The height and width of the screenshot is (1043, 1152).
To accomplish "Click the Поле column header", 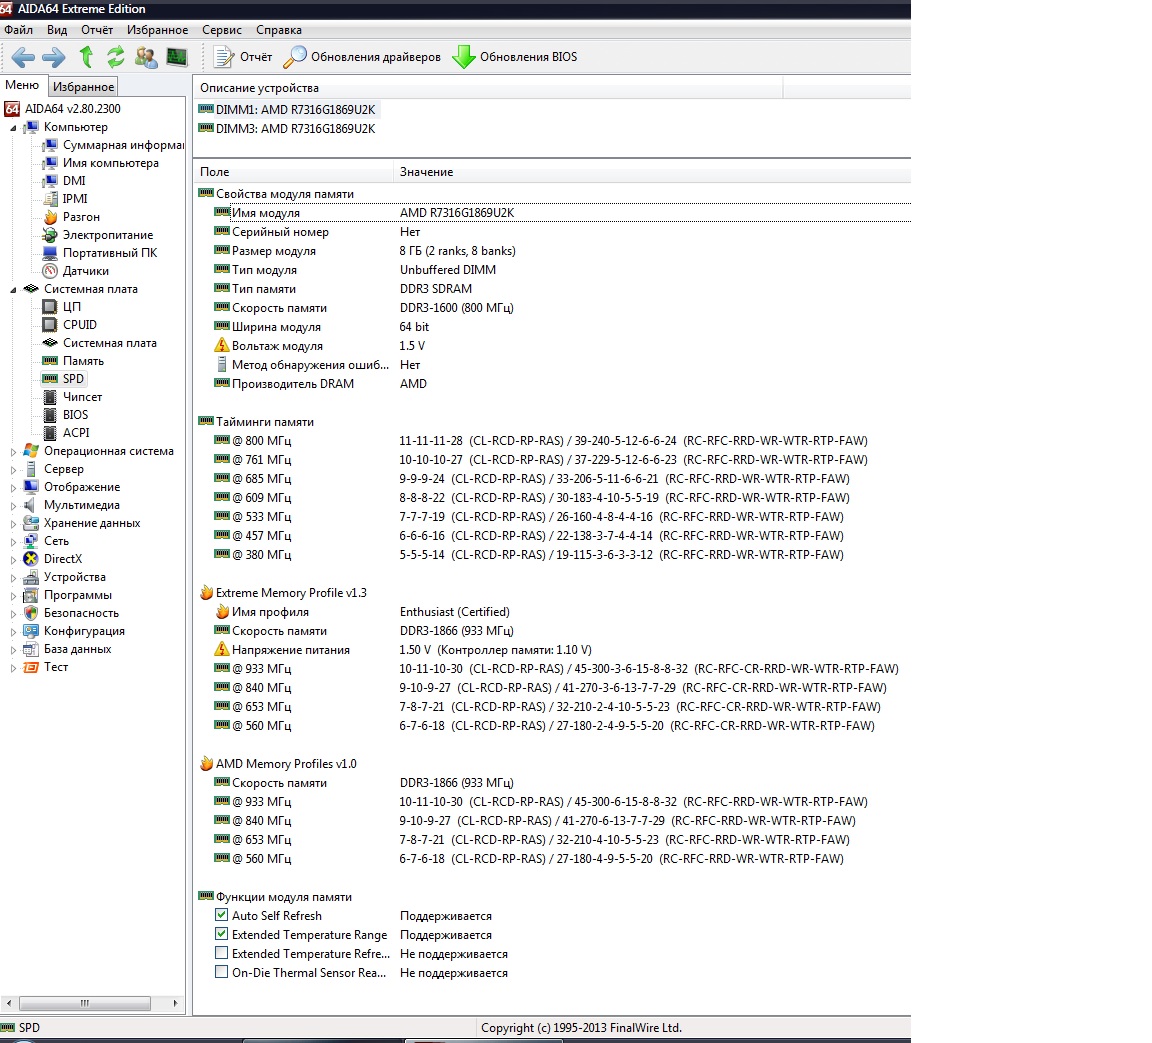I will click(294, 172).
